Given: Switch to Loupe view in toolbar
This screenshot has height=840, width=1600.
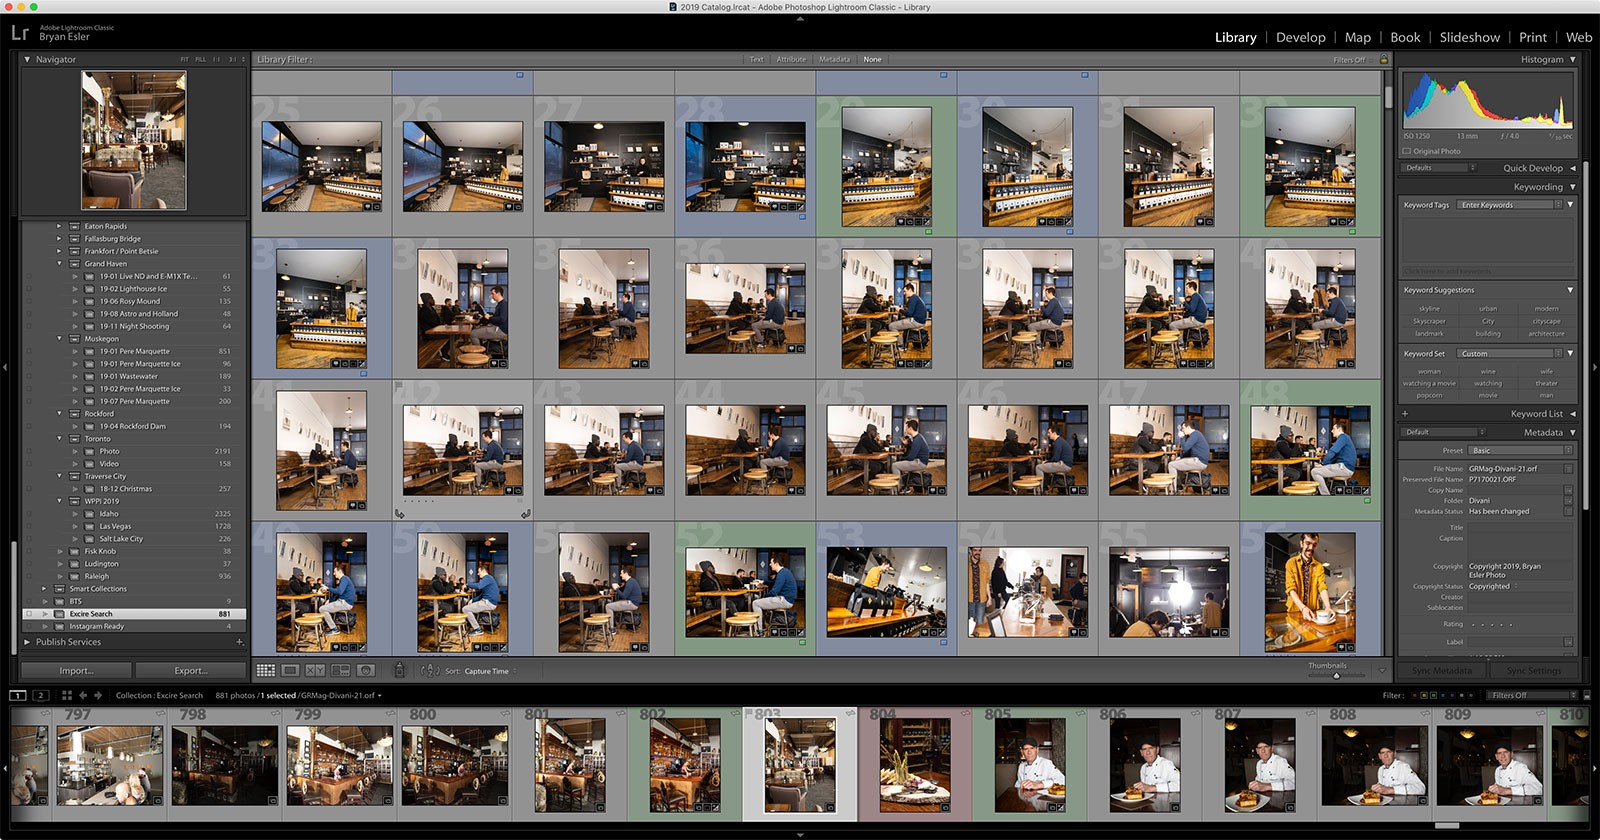Looking at the screenshot, I should [290, 671].
